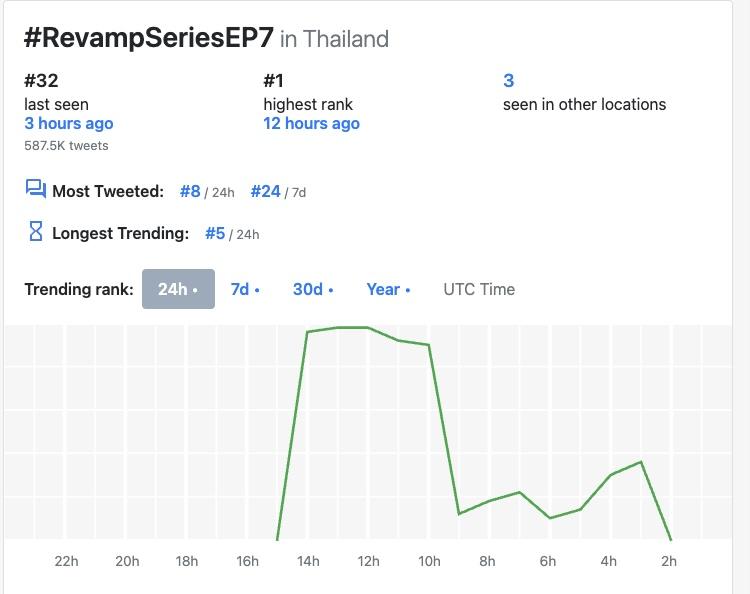
Task: Open the #24 Most Tweeted 7d rank
Action: pos(265,191)
